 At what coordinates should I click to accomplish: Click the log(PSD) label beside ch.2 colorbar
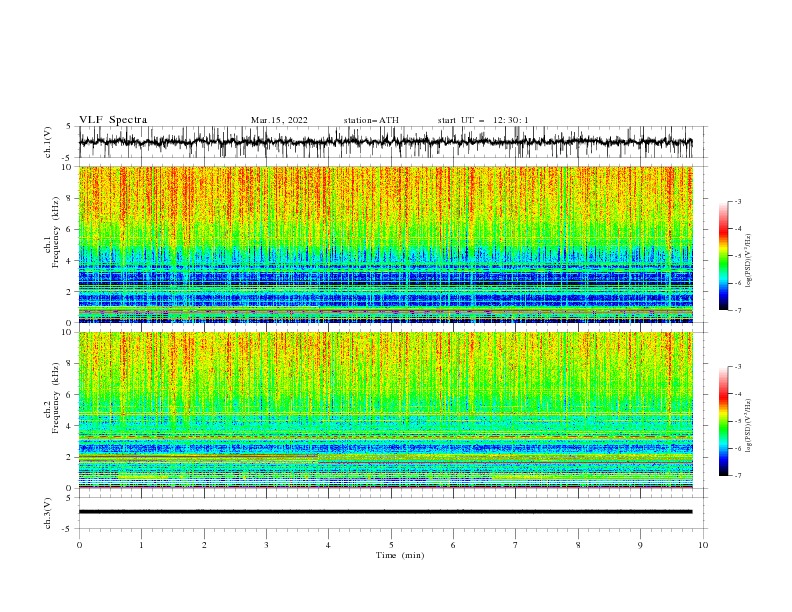(749, 426)
